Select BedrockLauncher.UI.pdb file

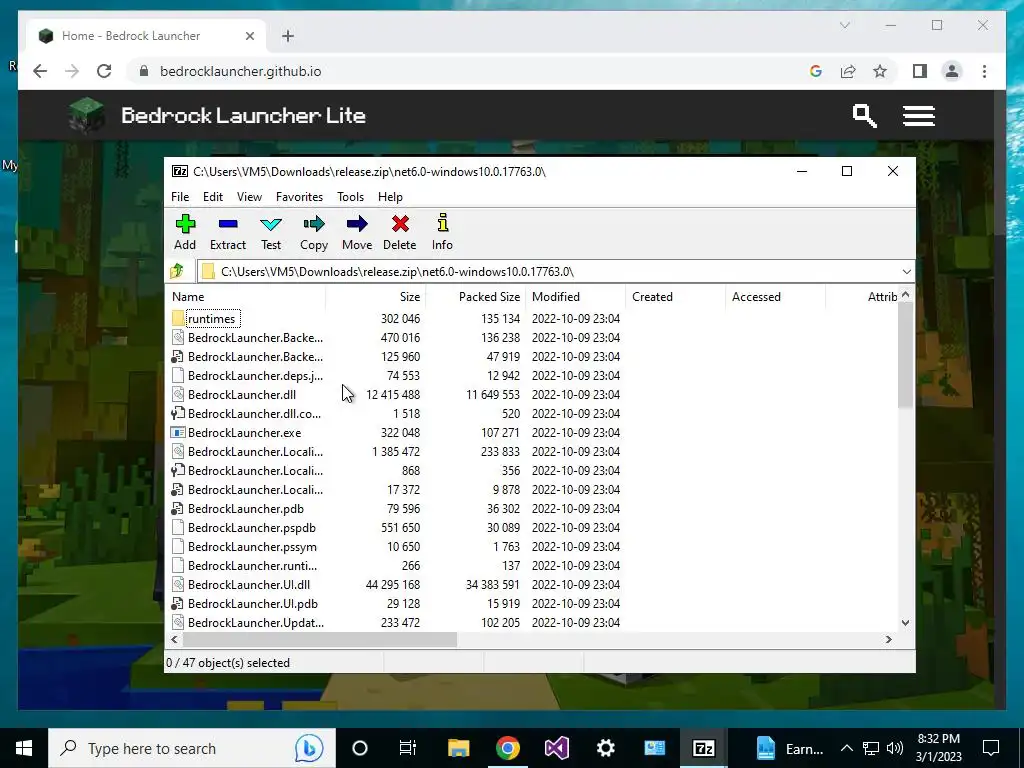click(x=253, y=603)
